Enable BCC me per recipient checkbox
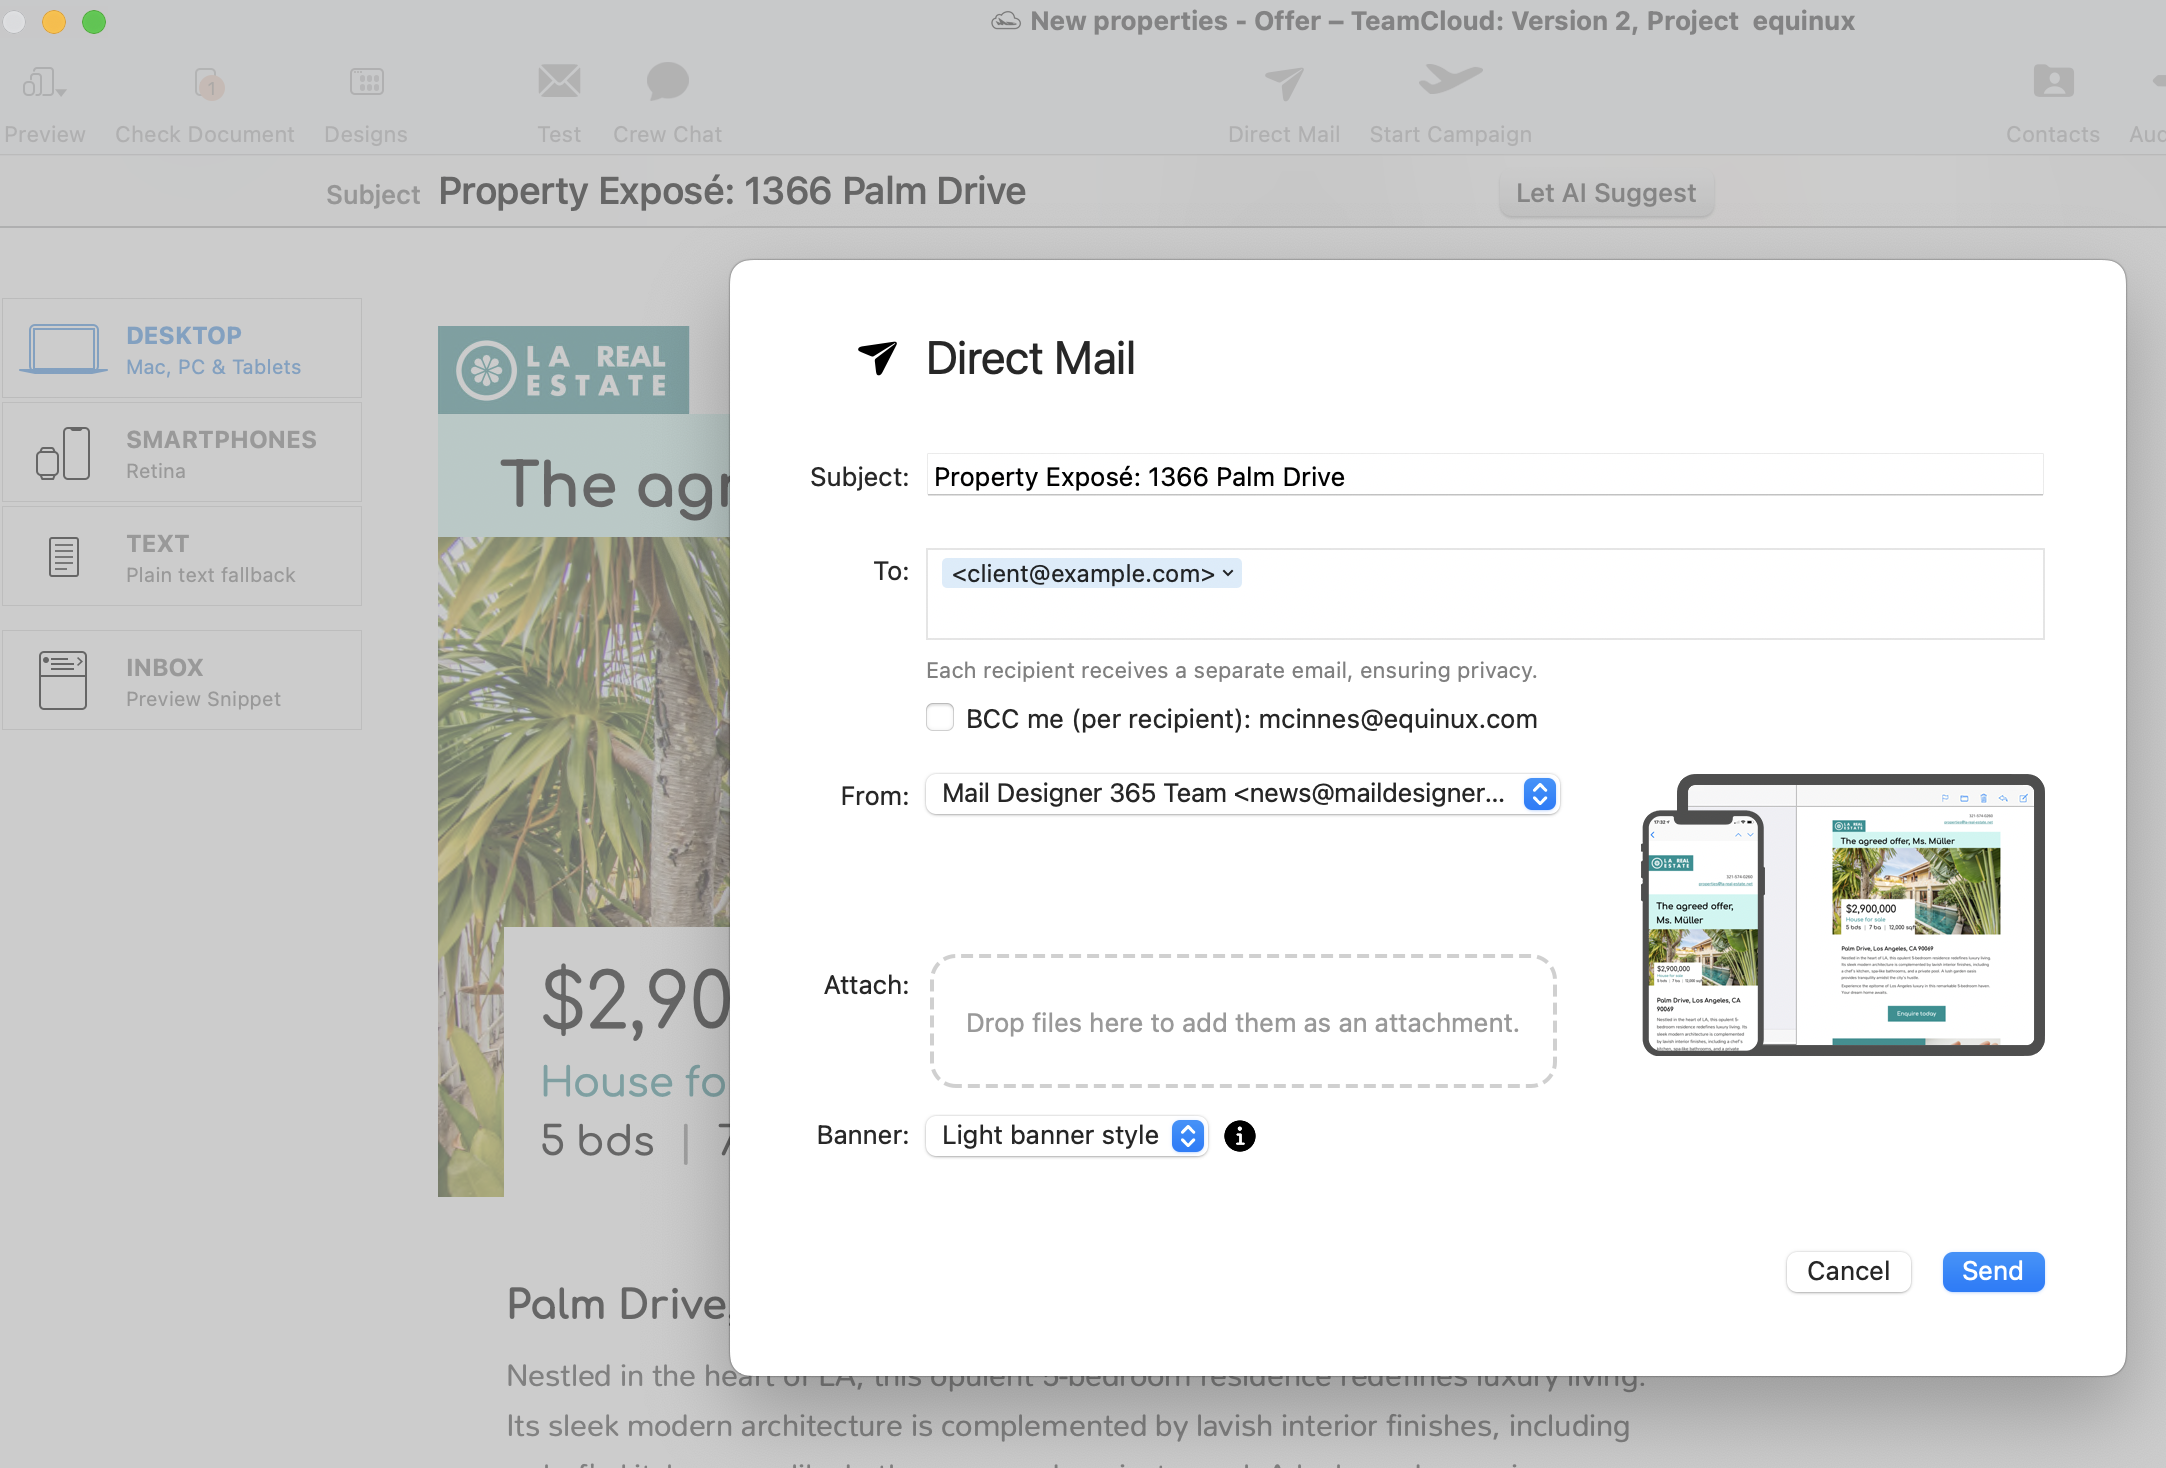Screen dimensions: 2166x1468 pyautogui.click(x=940, y=718)
